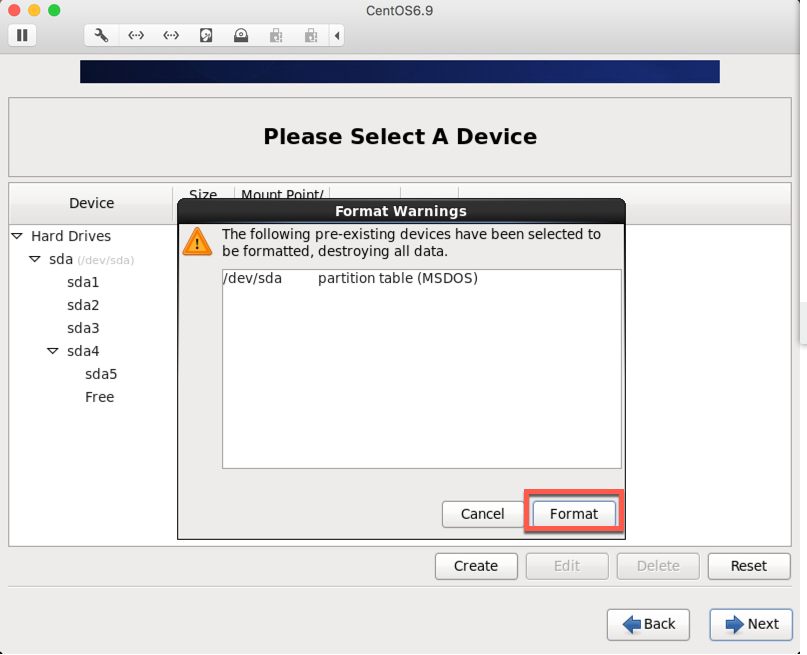
Task: Click Create to add a partition
Action: [476, 566]
